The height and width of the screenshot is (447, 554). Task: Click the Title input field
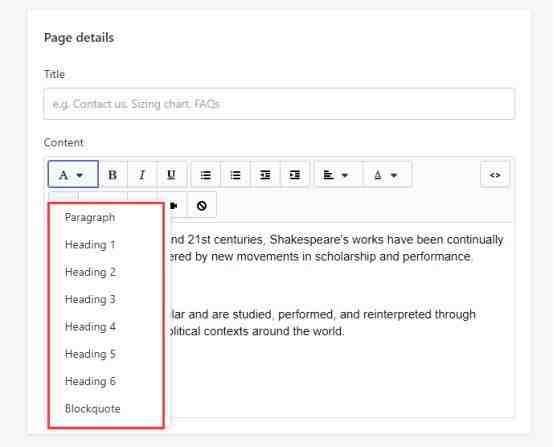coord(279,104)
